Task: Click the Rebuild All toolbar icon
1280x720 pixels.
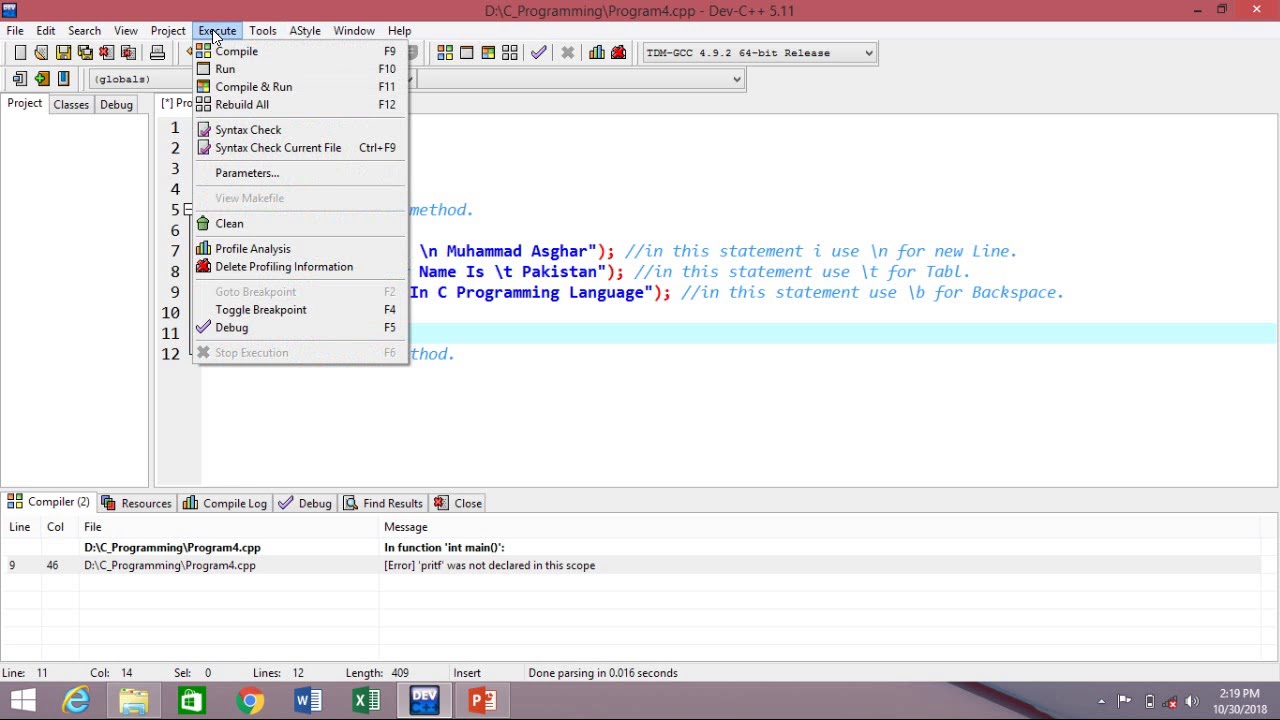Action: pos(510,53)
